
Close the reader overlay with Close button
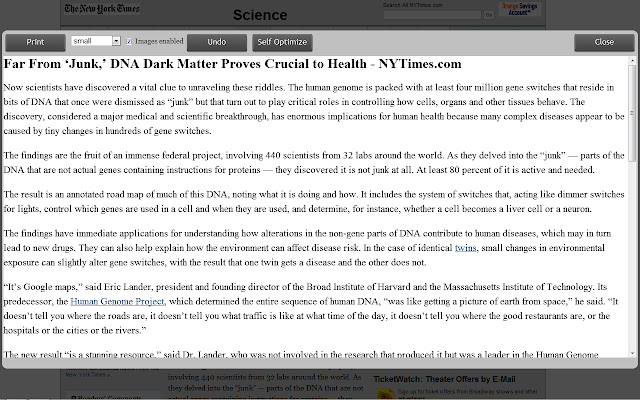[604, 42]
